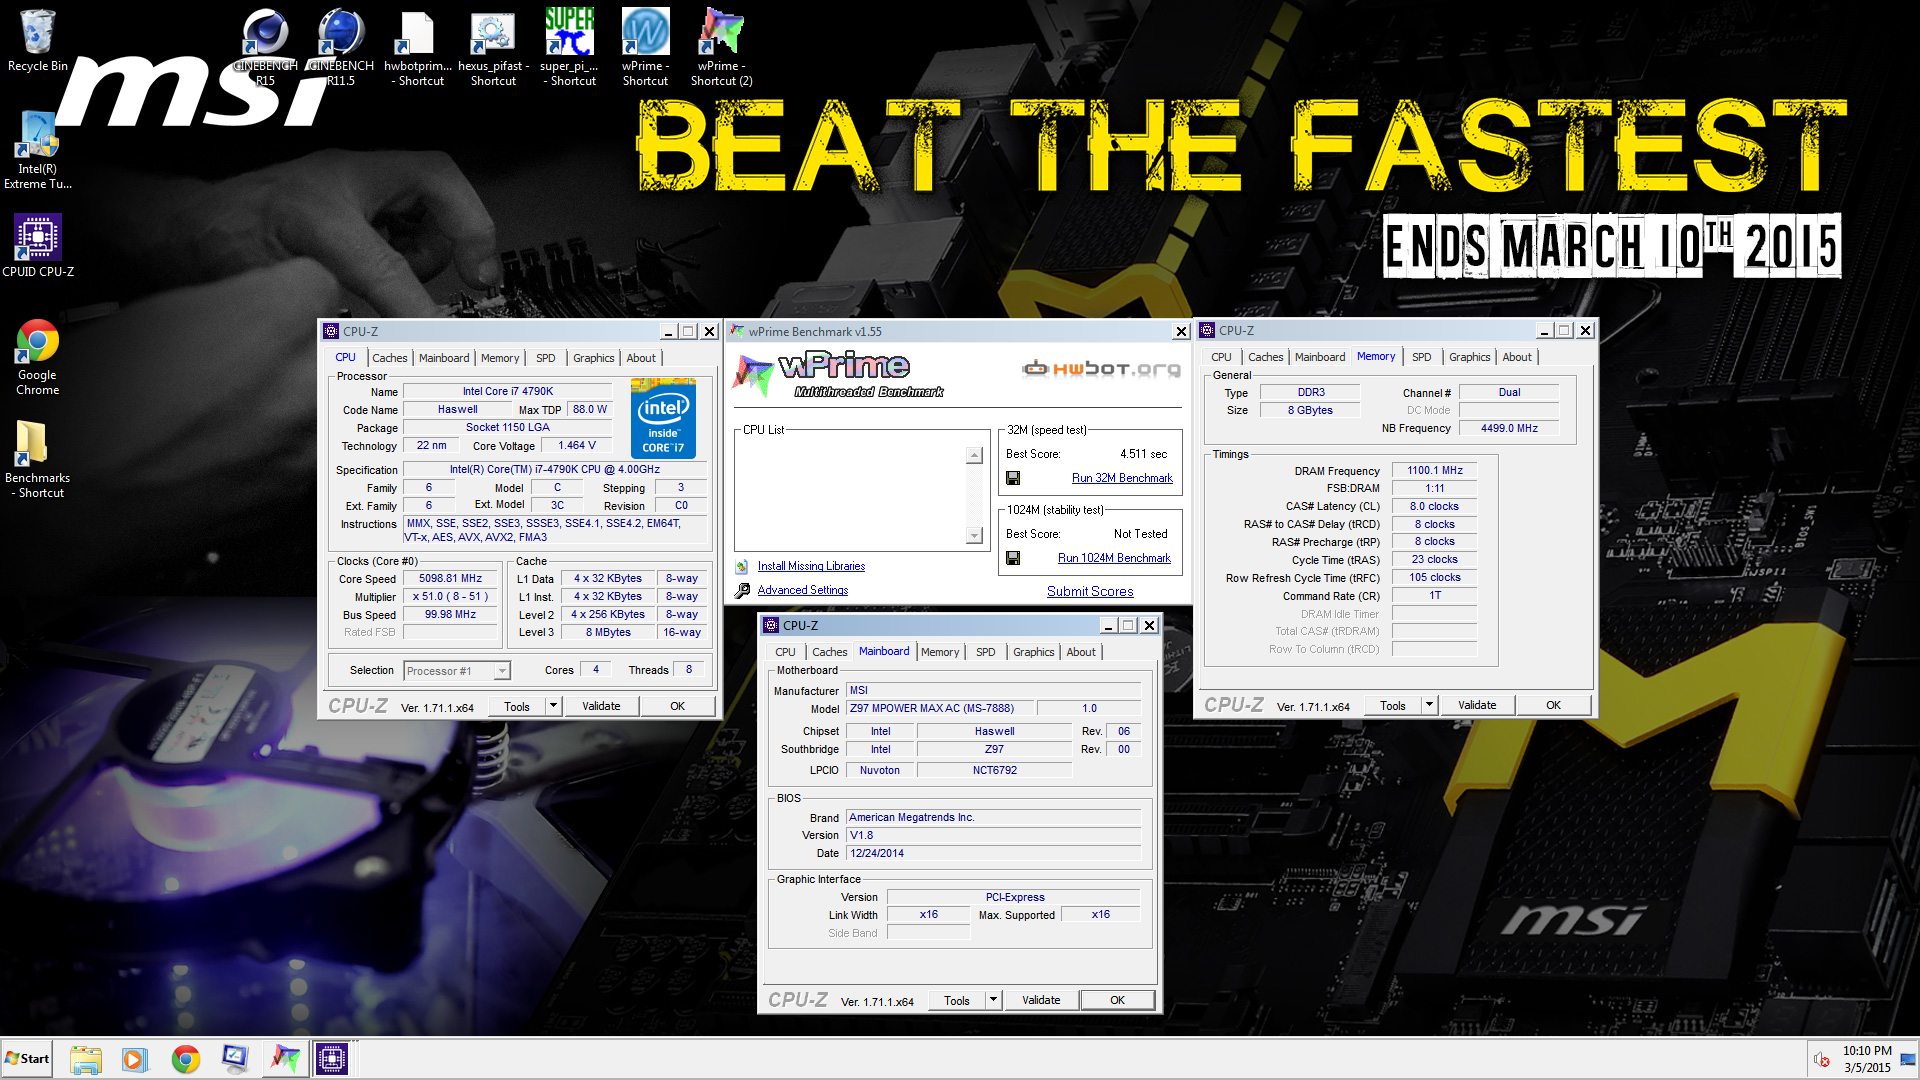Switch to Graphics tab in Mainboard CPU-Z

click(x=1033, y=652)
